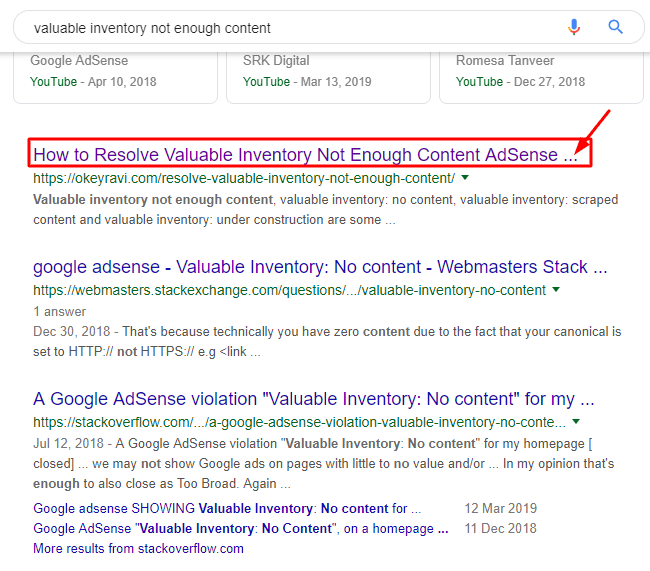Click More results from stackoverflow.com
Viewport: 650px width, 571px height.
click(138, 549)
